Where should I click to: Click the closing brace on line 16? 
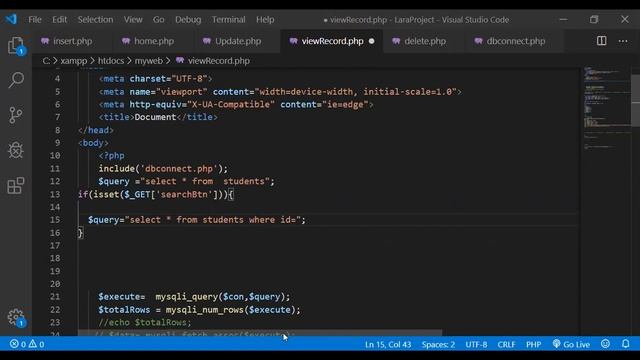tap(80, 233)
